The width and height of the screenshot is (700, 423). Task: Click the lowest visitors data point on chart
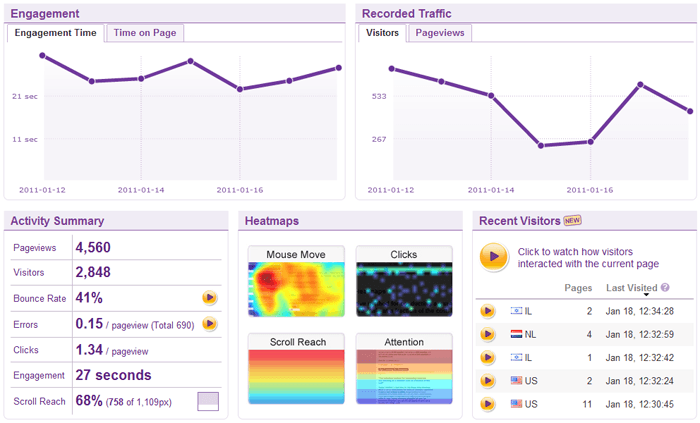pyautogui.click(x=541, y=145)
